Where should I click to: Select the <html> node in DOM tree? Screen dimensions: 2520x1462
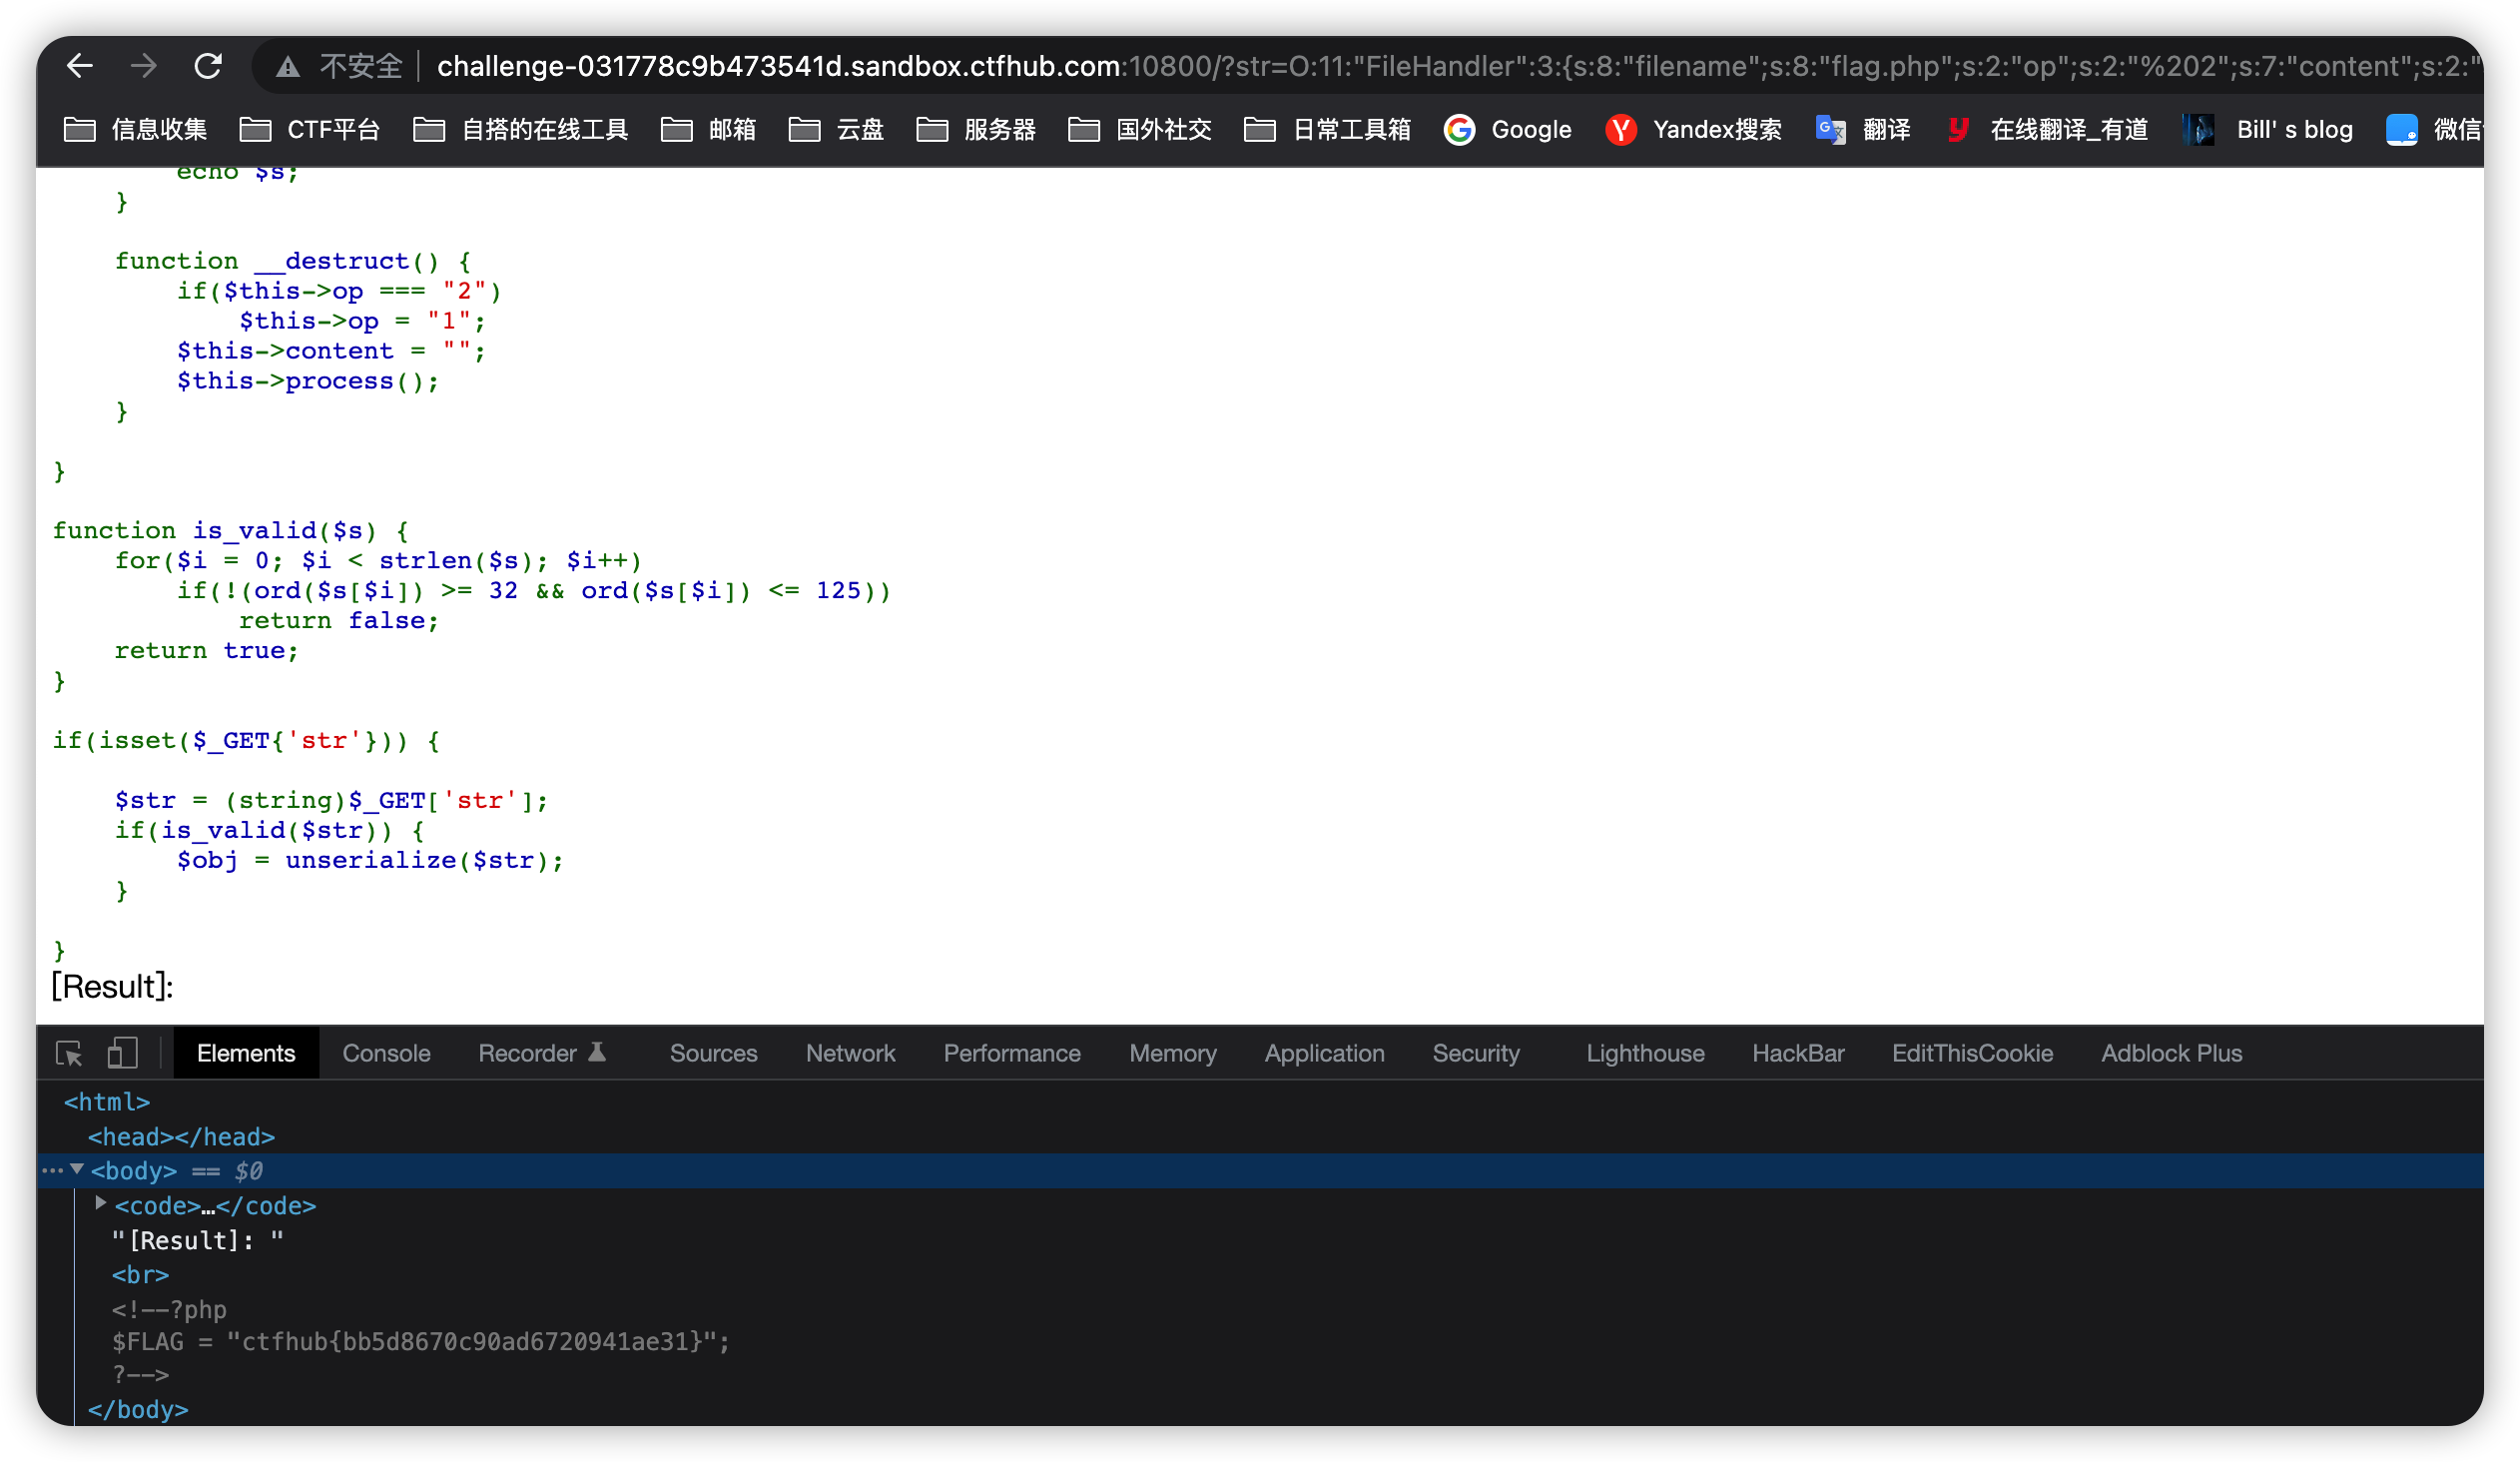pos(107,1101)
